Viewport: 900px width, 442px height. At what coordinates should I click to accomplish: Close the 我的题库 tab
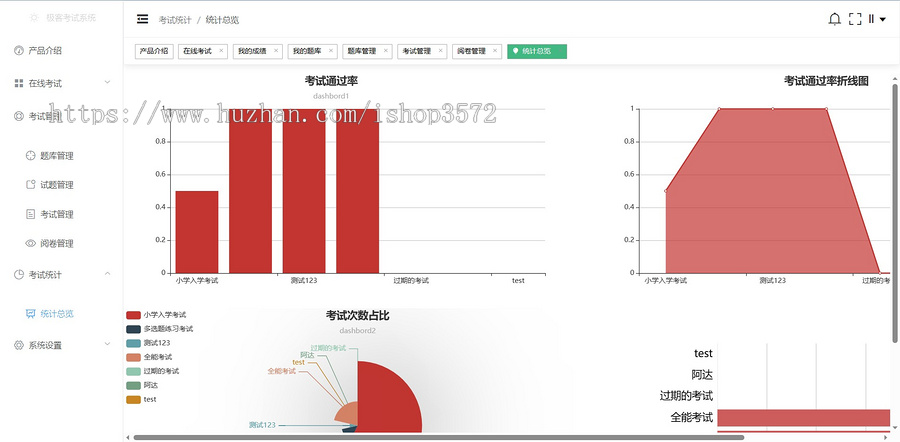(x=331, y=51)
